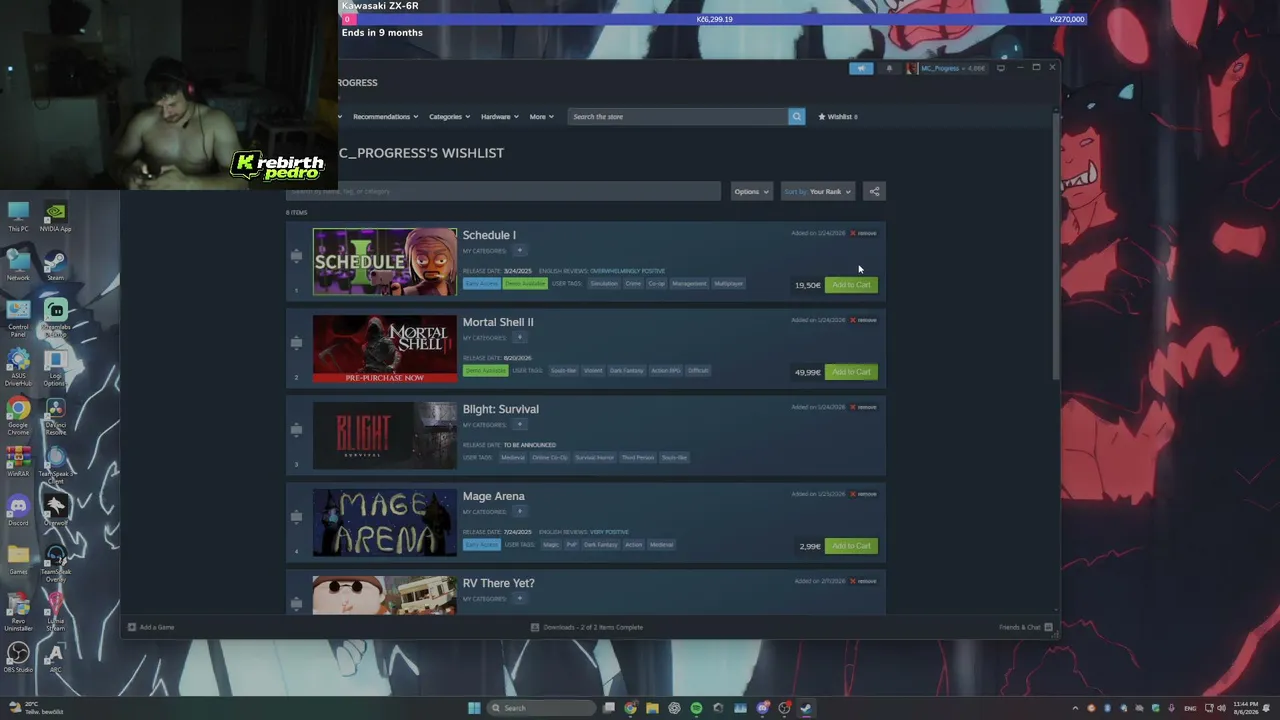Launch TeamSpeak 3 Client desktop shortcut
Screen dimensions: 1280x720
coord(55,463)
